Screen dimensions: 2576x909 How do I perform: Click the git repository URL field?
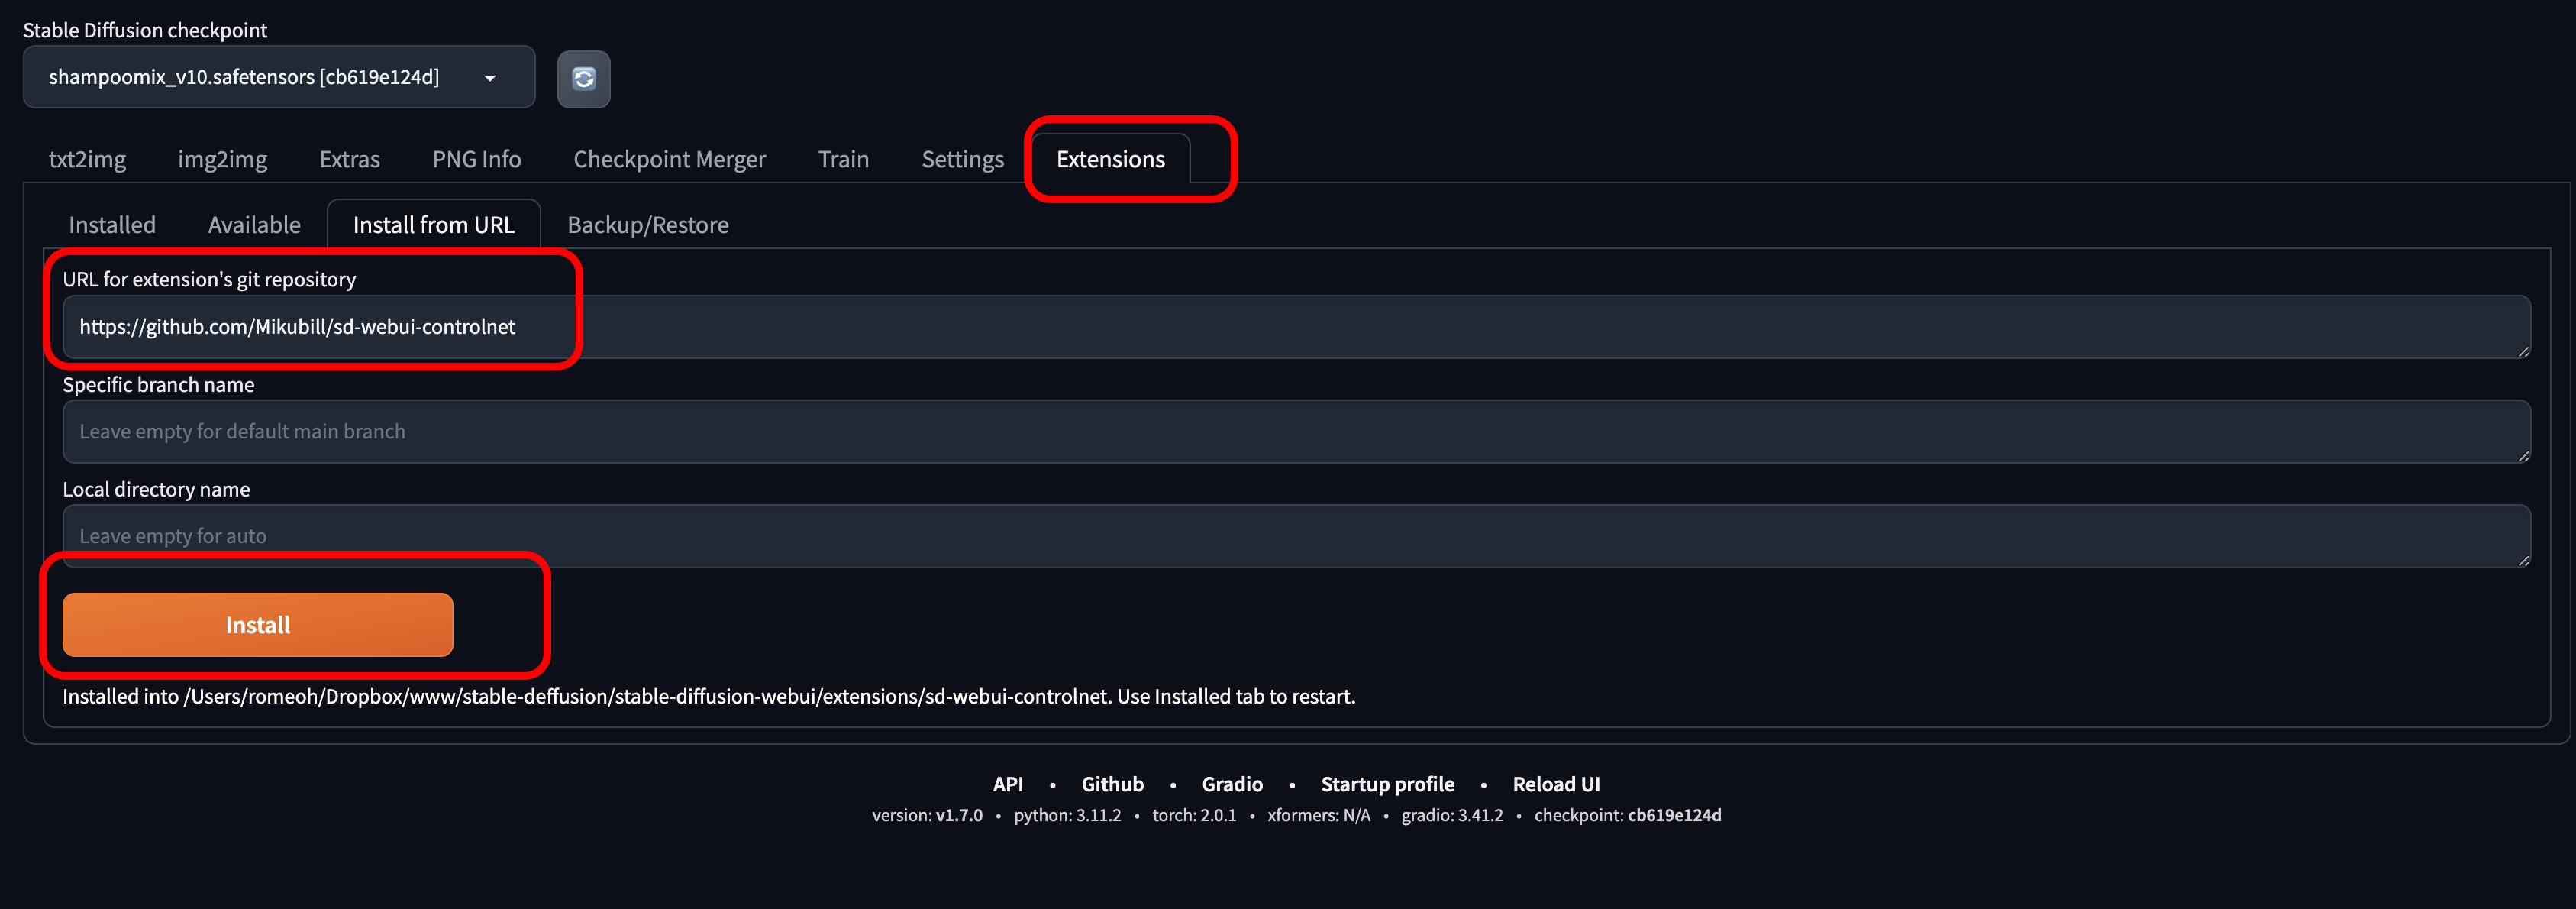coord(1295,327)
